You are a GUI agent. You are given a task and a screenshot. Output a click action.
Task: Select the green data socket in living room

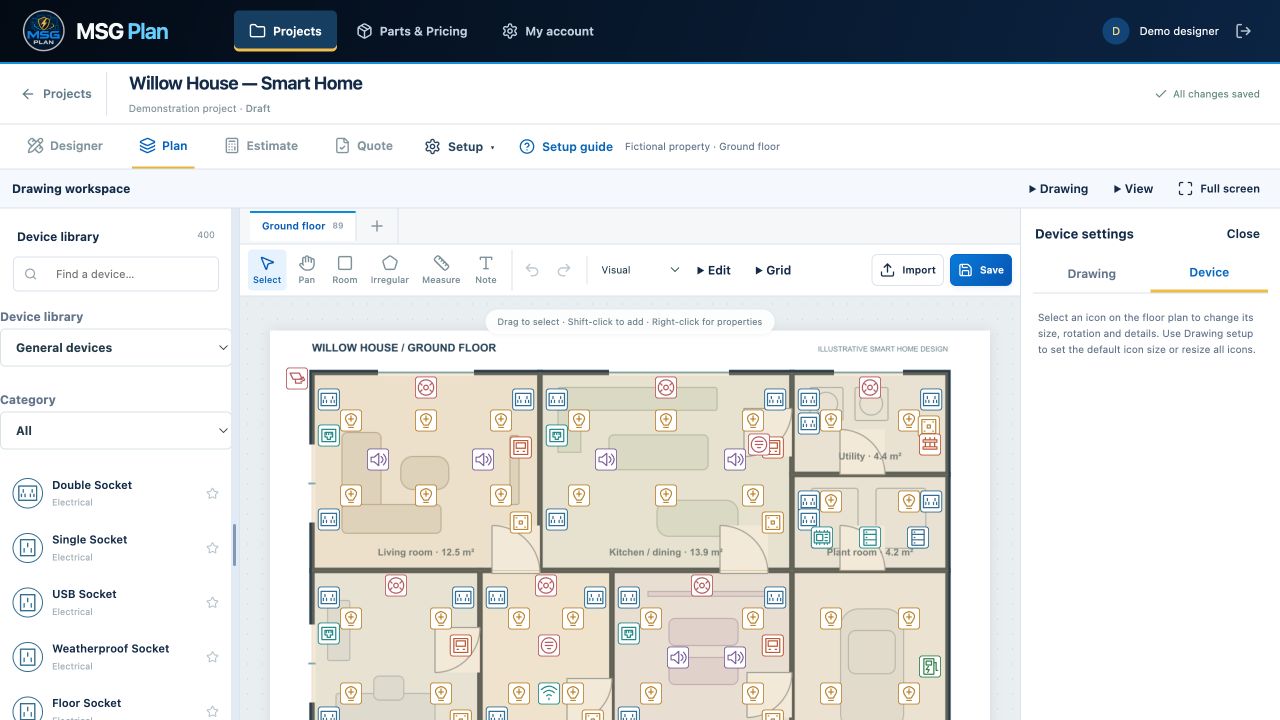click(329, 435)
